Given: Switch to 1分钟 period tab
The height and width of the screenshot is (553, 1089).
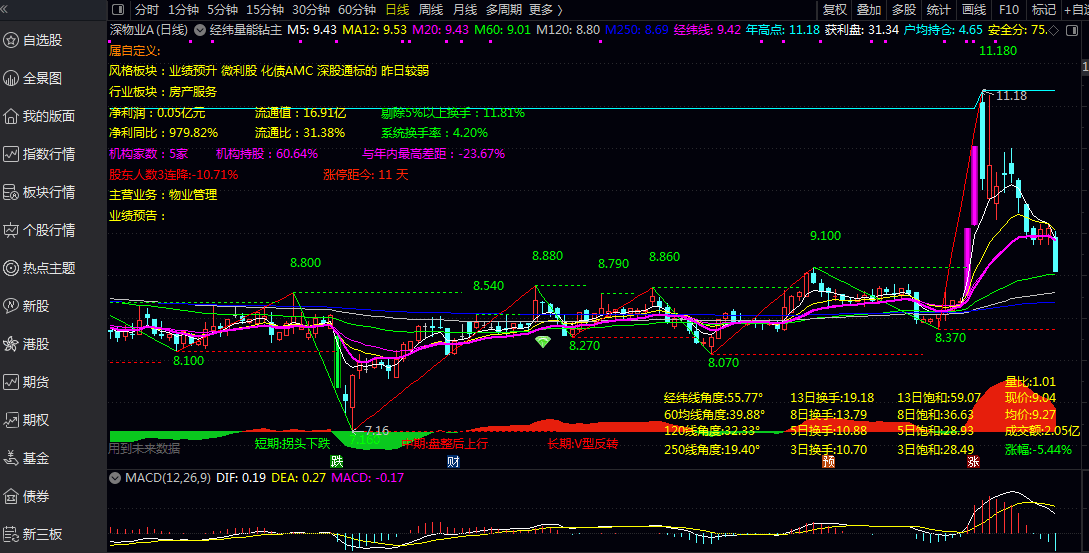Looking at the screenshot, I should click(x=183, y=10).
